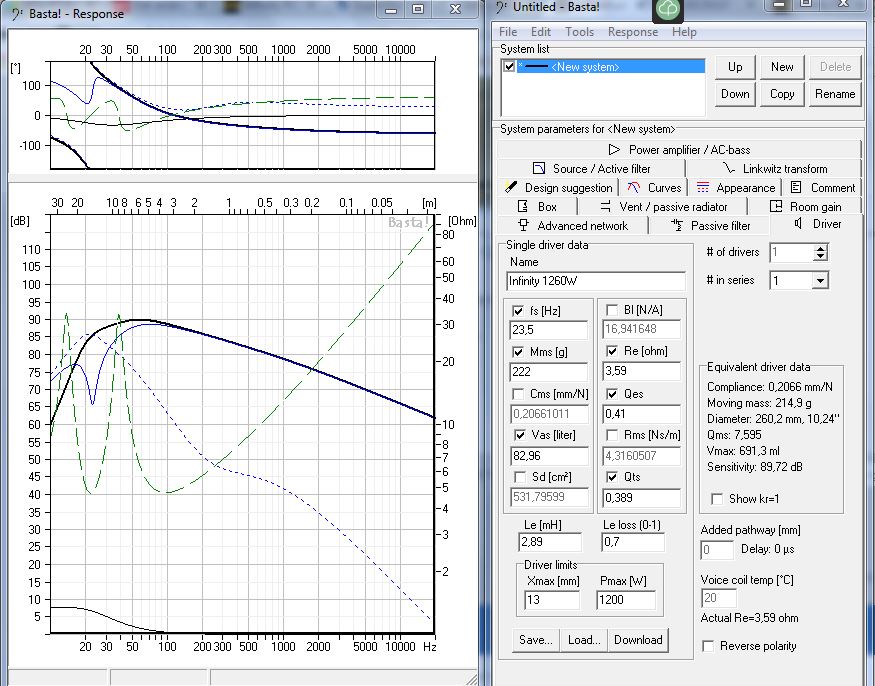Image resolution: width=875 pixels, height=686 pixels.
Task: Open the Response menu
Action: click(x=633, y=32)
